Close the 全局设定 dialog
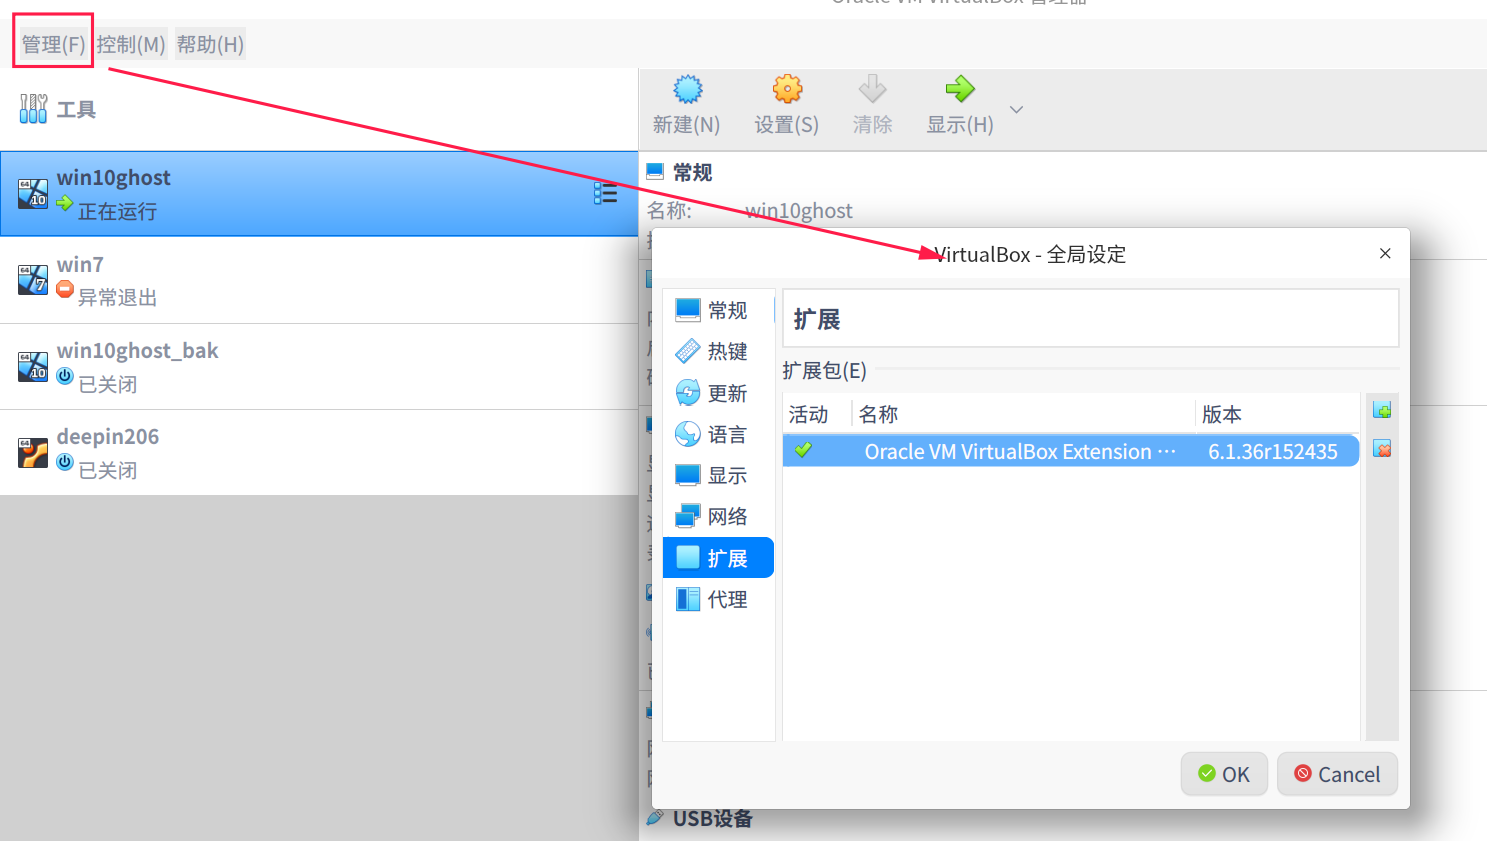Image resolution: width=1487 pixels, height=841 pixels. tap(1385, 253)
